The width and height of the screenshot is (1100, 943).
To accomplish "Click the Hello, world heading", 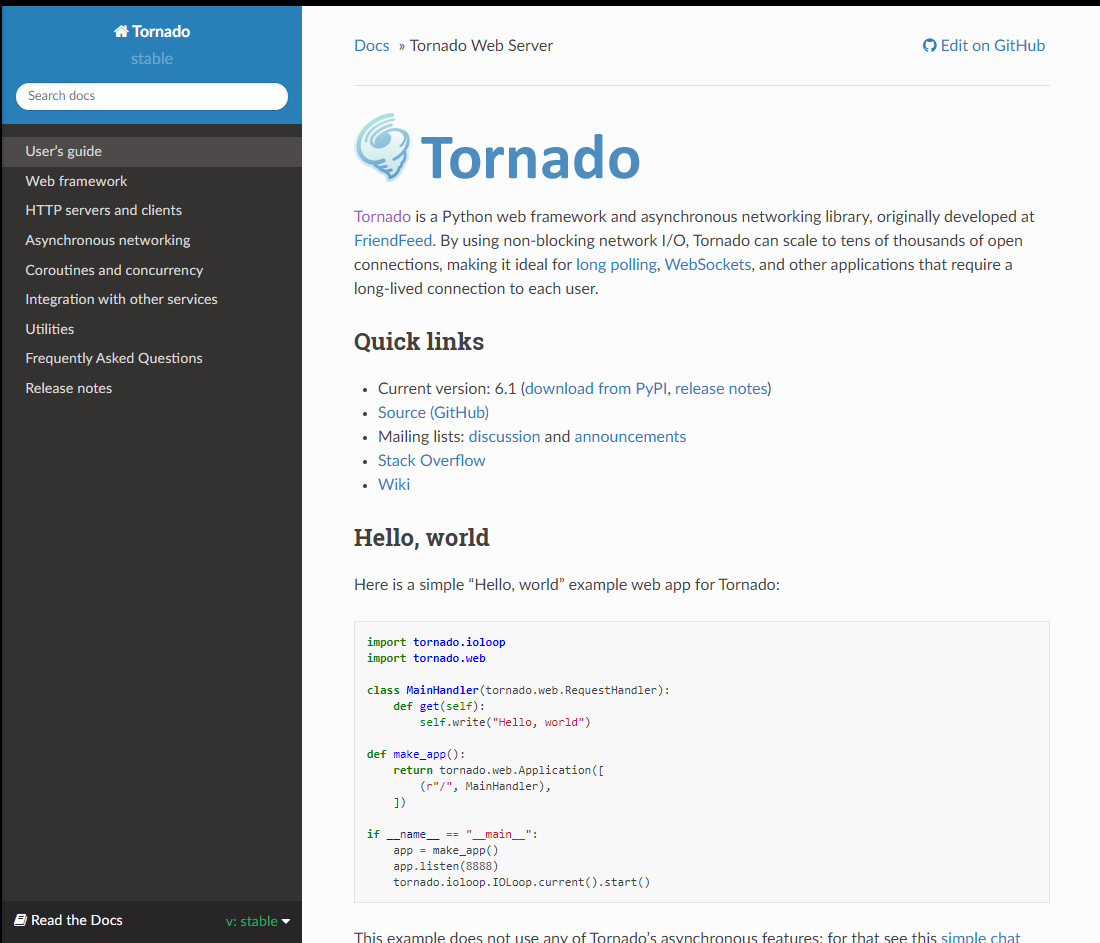I will pyautogui.click(x=422, y=537).
